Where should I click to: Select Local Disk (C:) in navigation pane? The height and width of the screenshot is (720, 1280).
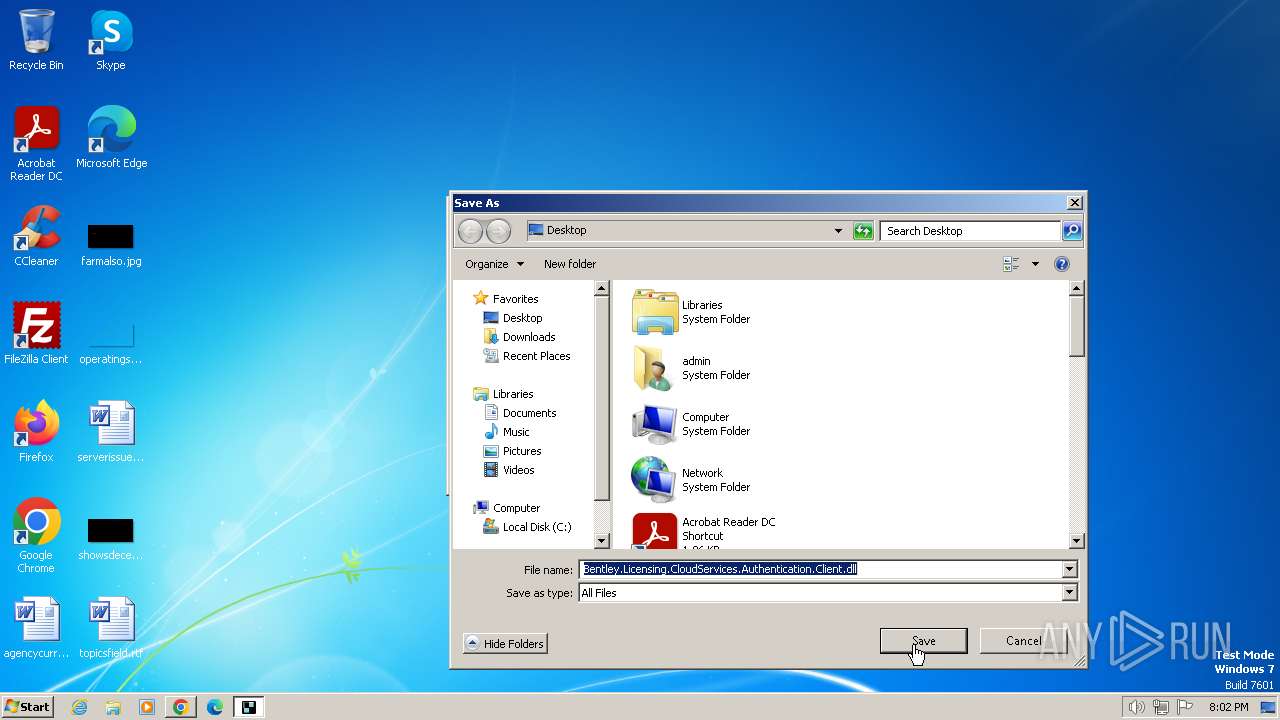527,527
